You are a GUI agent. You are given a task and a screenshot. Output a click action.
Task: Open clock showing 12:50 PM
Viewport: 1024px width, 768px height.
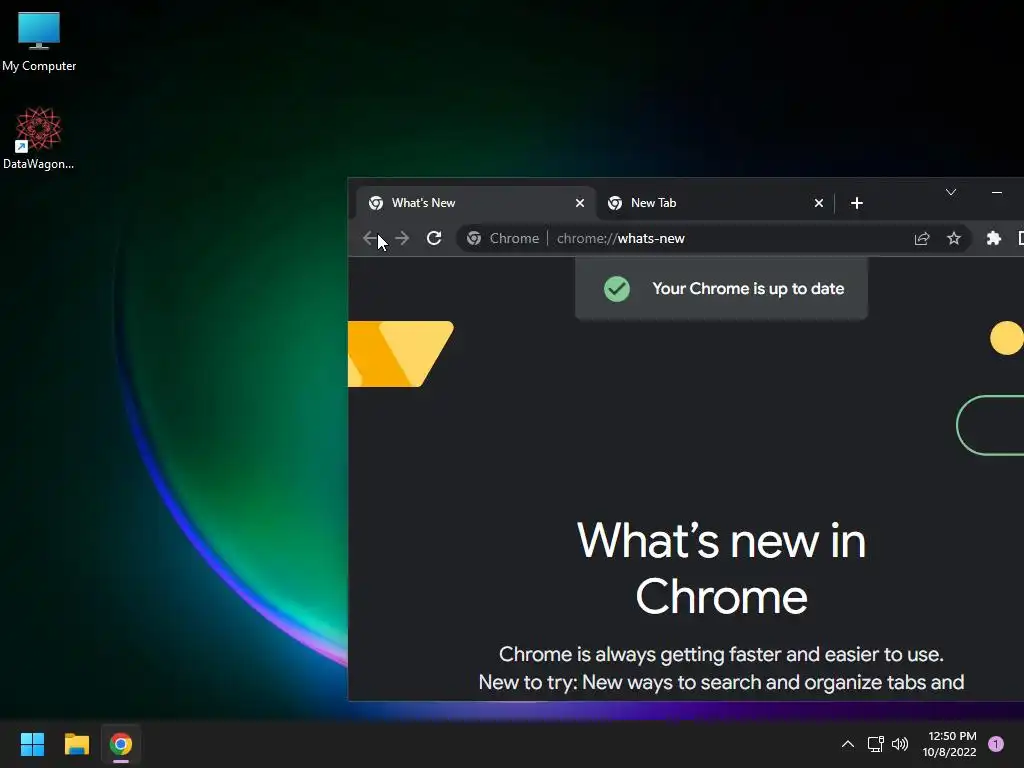click(x=950, y=744)
